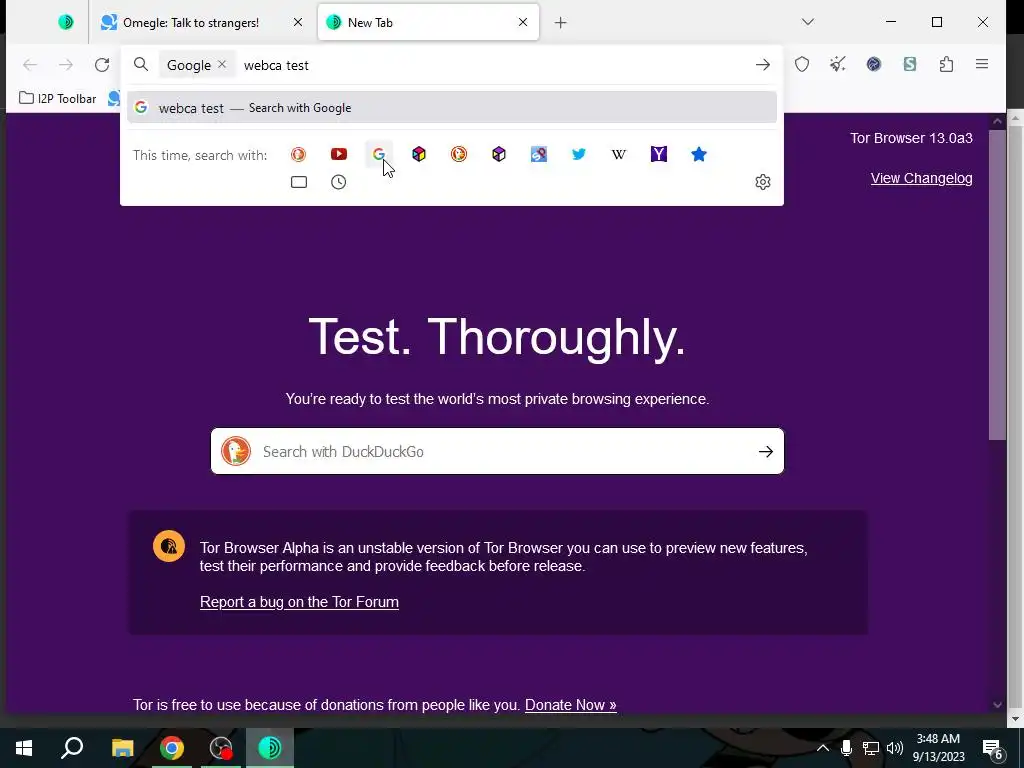Image resolution: width=1024 pixels, height=768 pixels.
Task: Search open tabs via the tab icon
Action: (298, 182)
